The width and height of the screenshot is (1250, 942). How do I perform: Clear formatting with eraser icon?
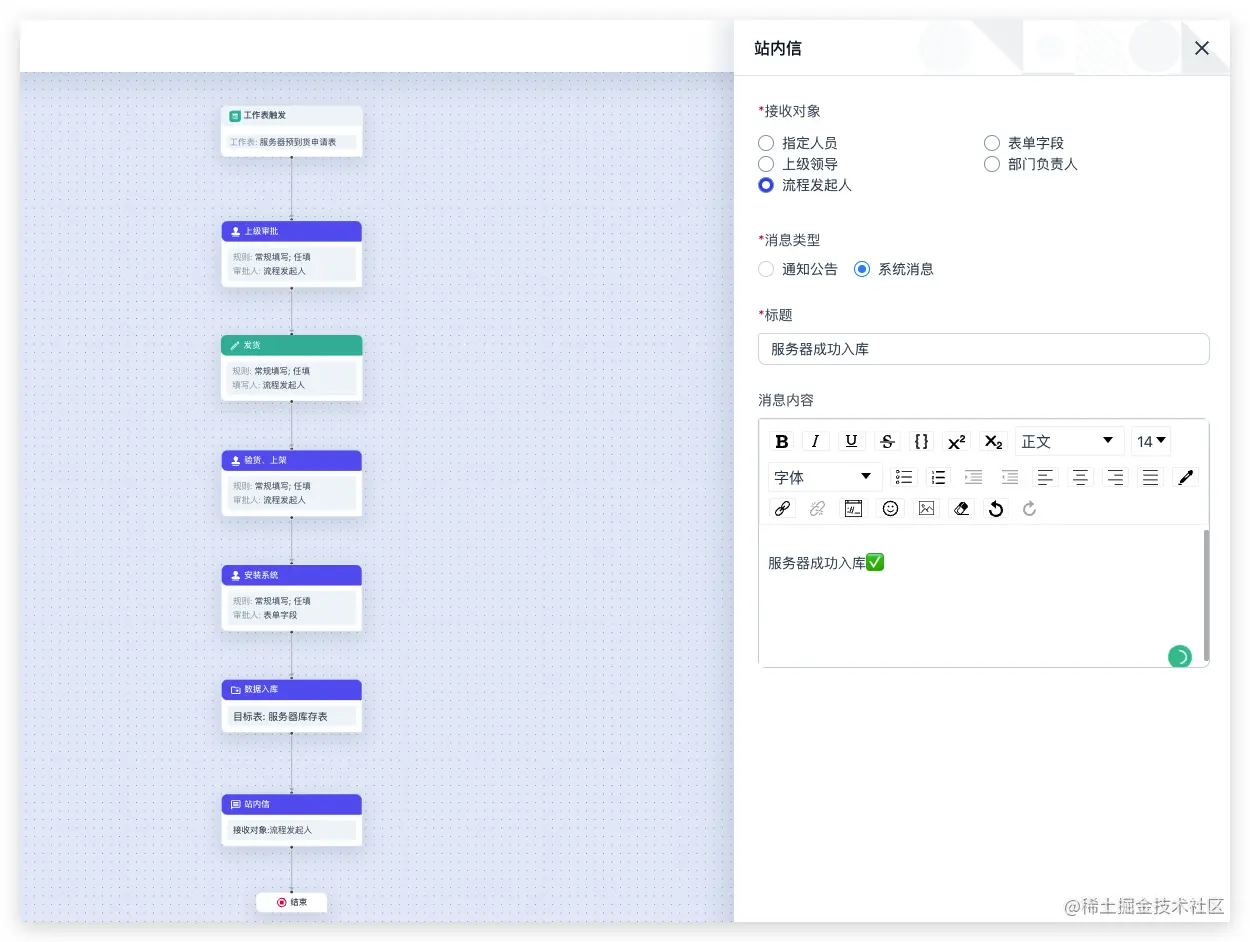coord(961,508)
